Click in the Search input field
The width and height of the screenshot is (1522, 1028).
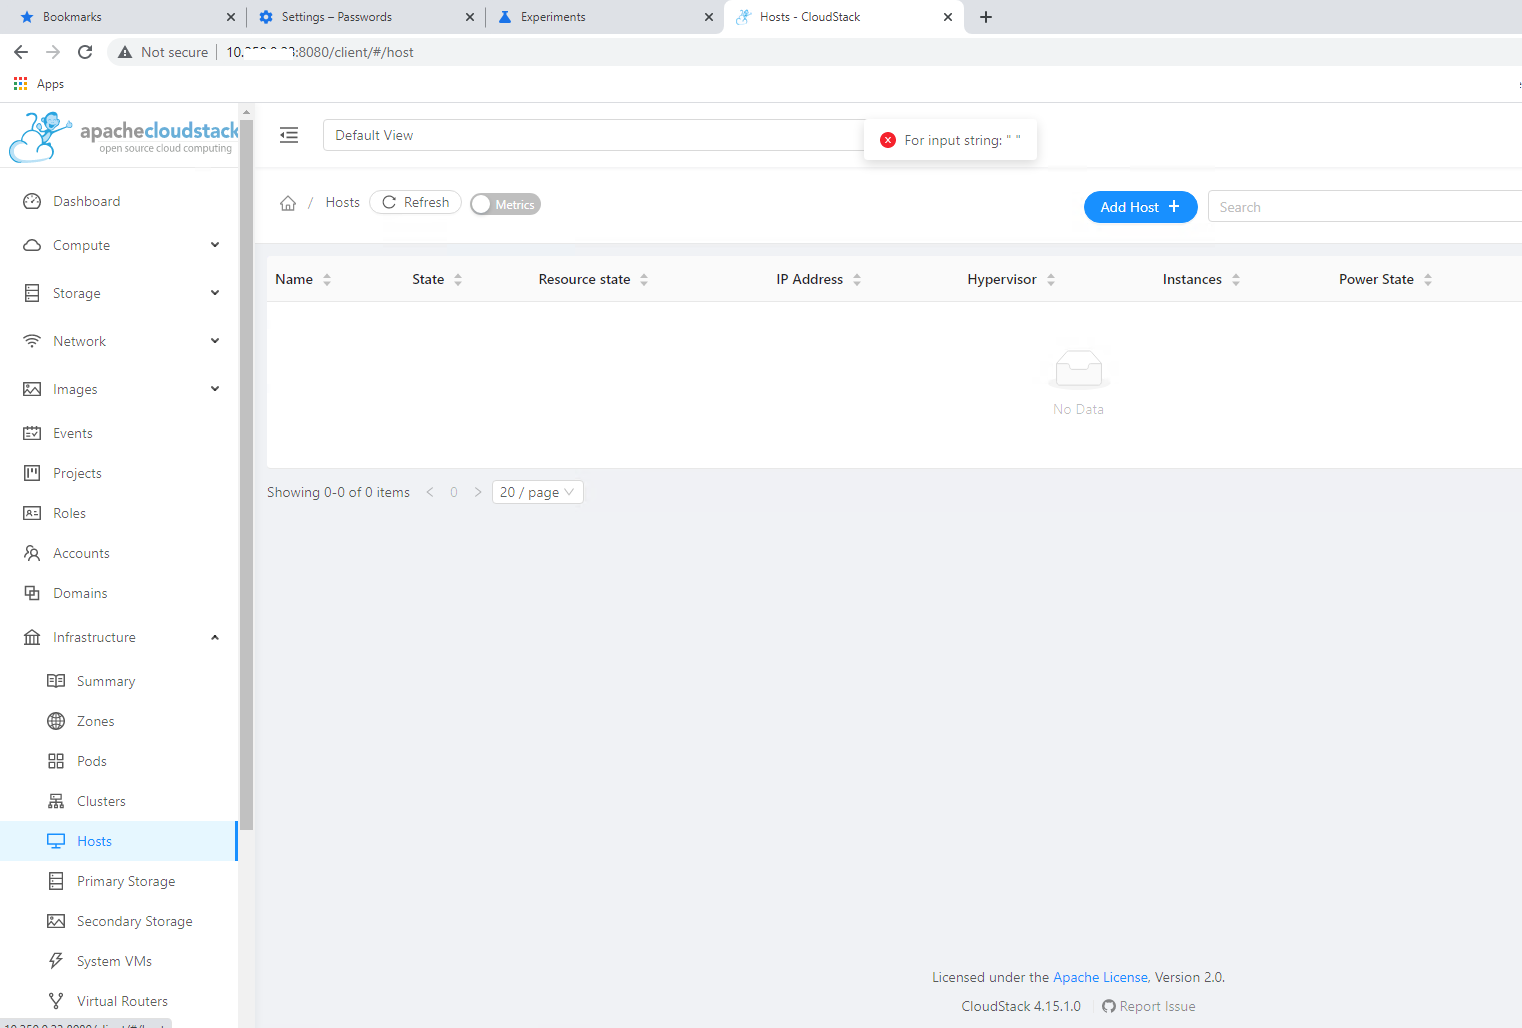(x=1365, y=207)
